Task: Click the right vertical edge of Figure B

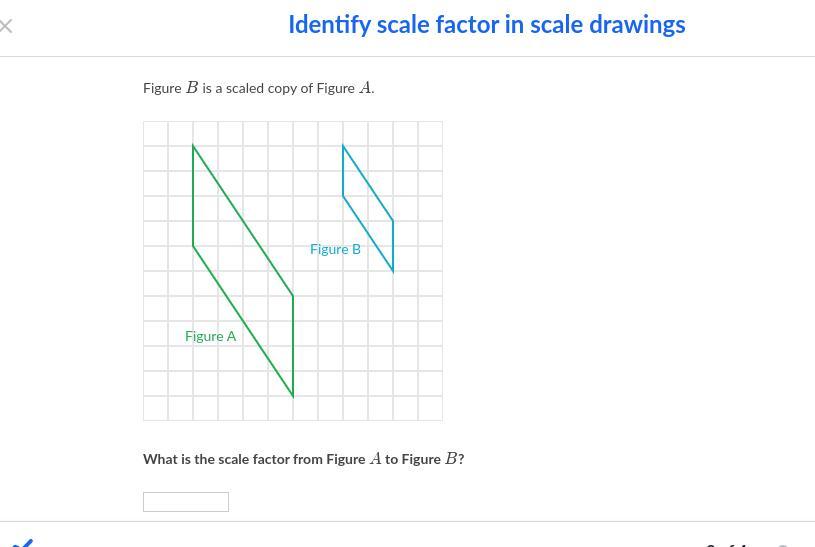Action: point(393,246)
